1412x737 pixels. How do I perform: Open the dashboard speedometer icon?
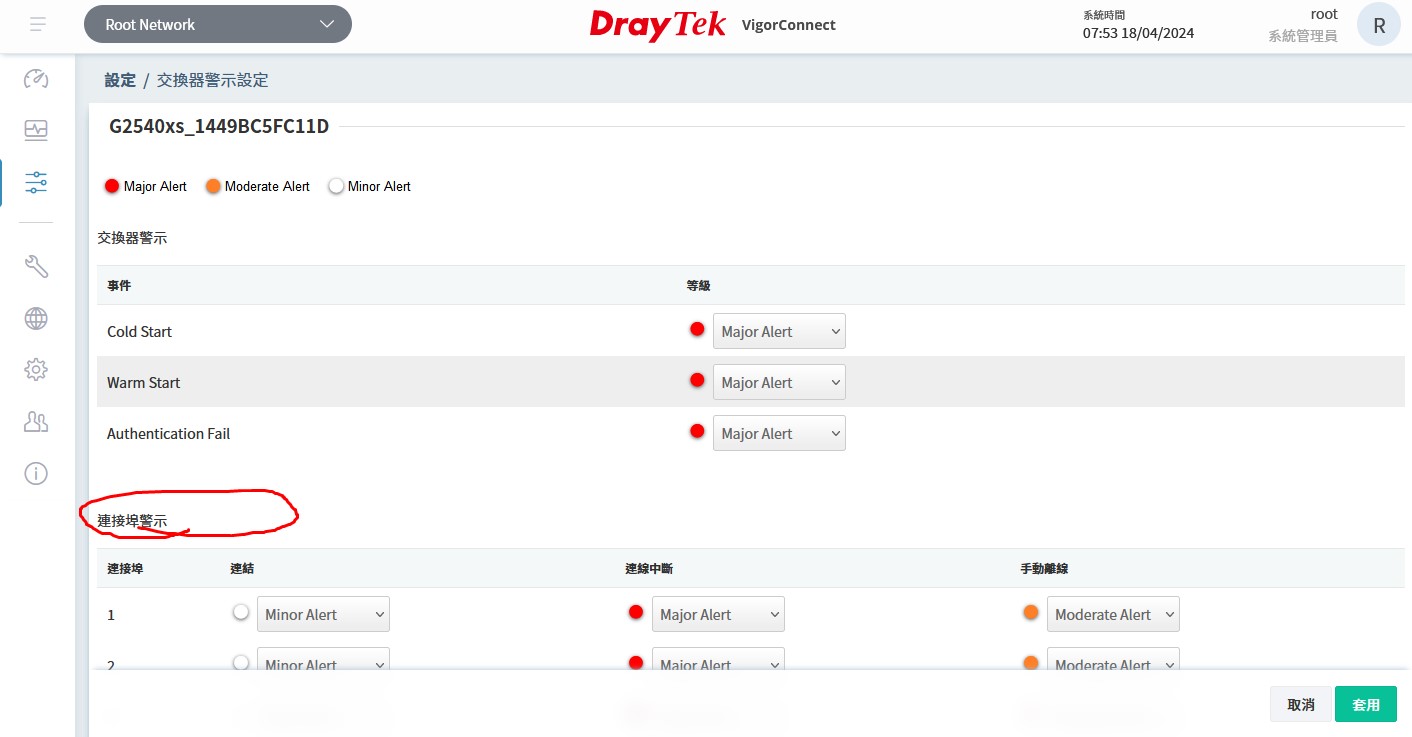point(36,79)
